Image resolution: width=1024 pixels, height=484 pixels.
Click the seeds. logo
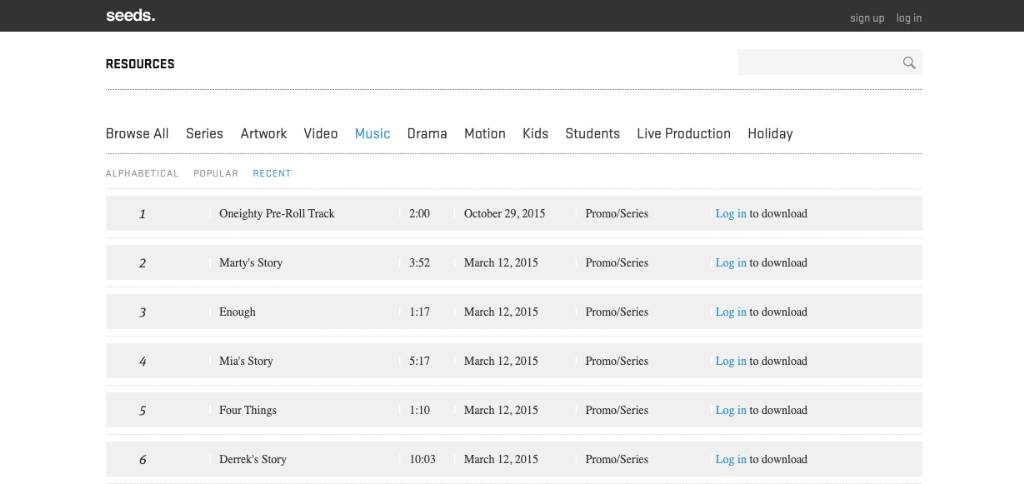coord(130,16)
